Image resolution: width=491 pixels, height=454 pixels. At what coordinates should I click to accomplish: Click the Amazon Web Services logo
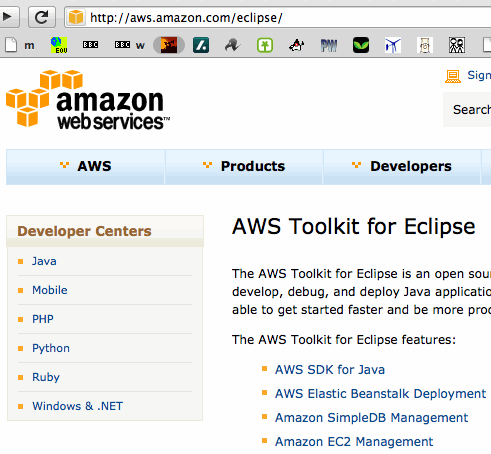(88, 99)
